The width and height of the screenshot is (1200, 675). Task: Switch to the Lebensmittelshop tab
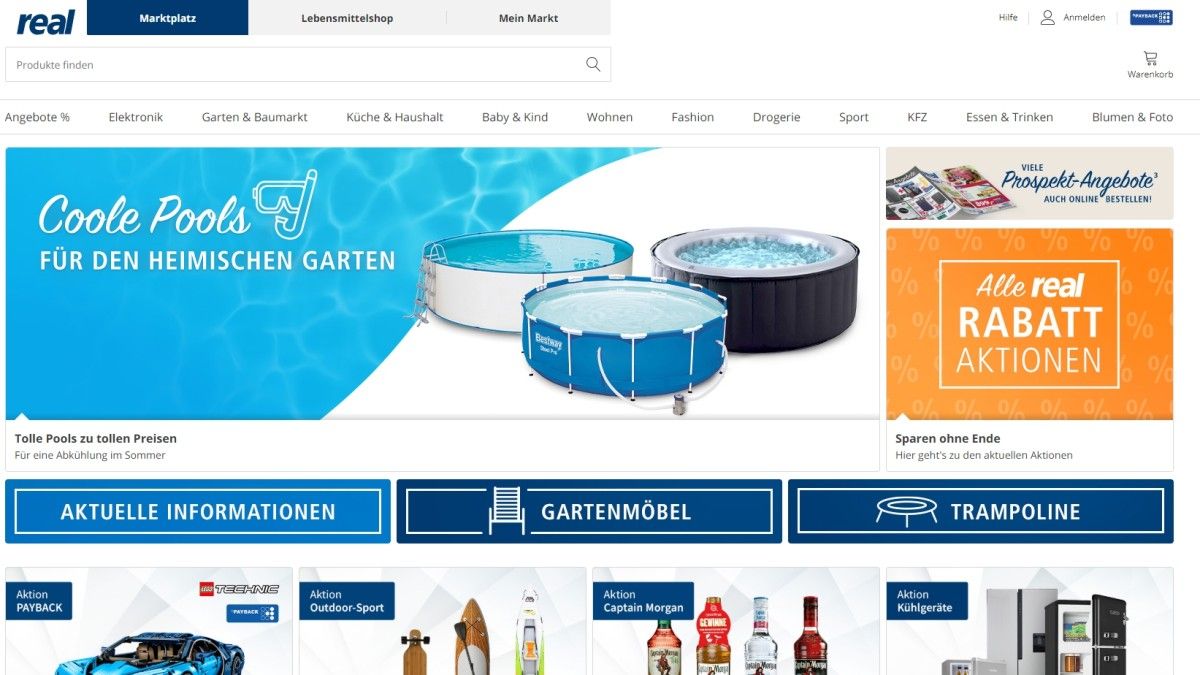[x=347, y=18]
